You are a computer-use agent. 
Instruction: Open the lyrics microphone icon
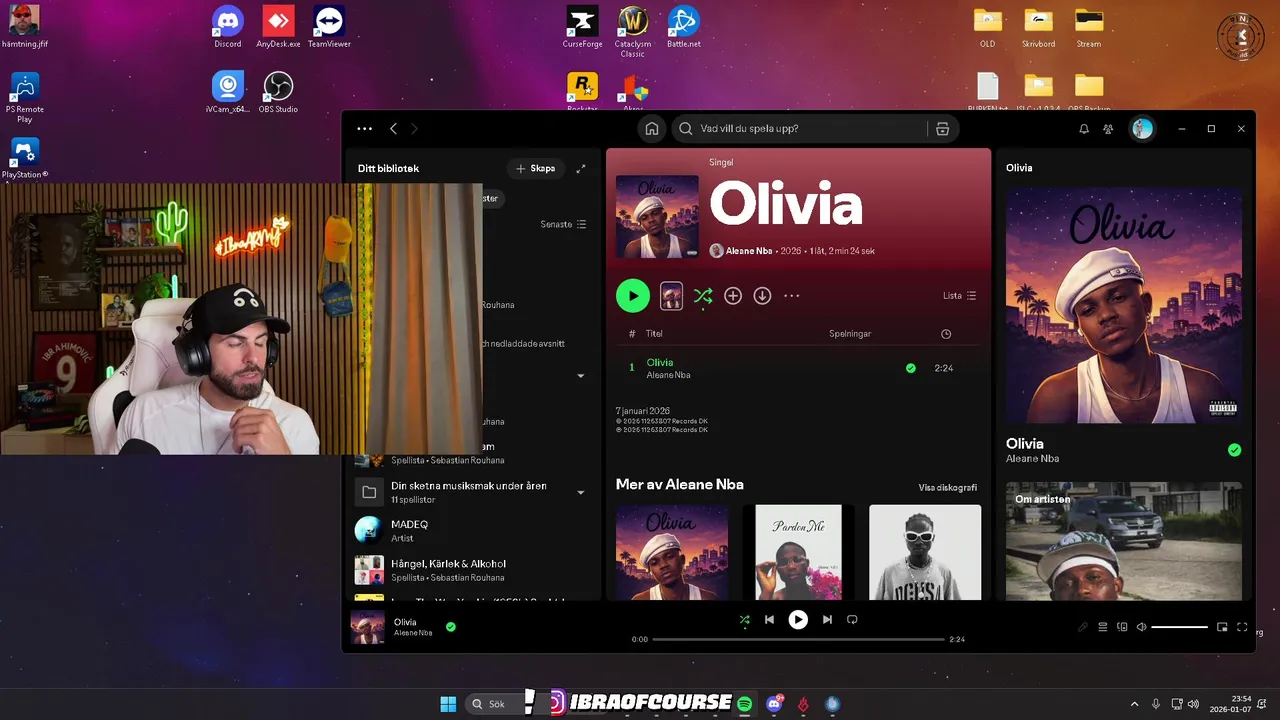click(1083, 627)
